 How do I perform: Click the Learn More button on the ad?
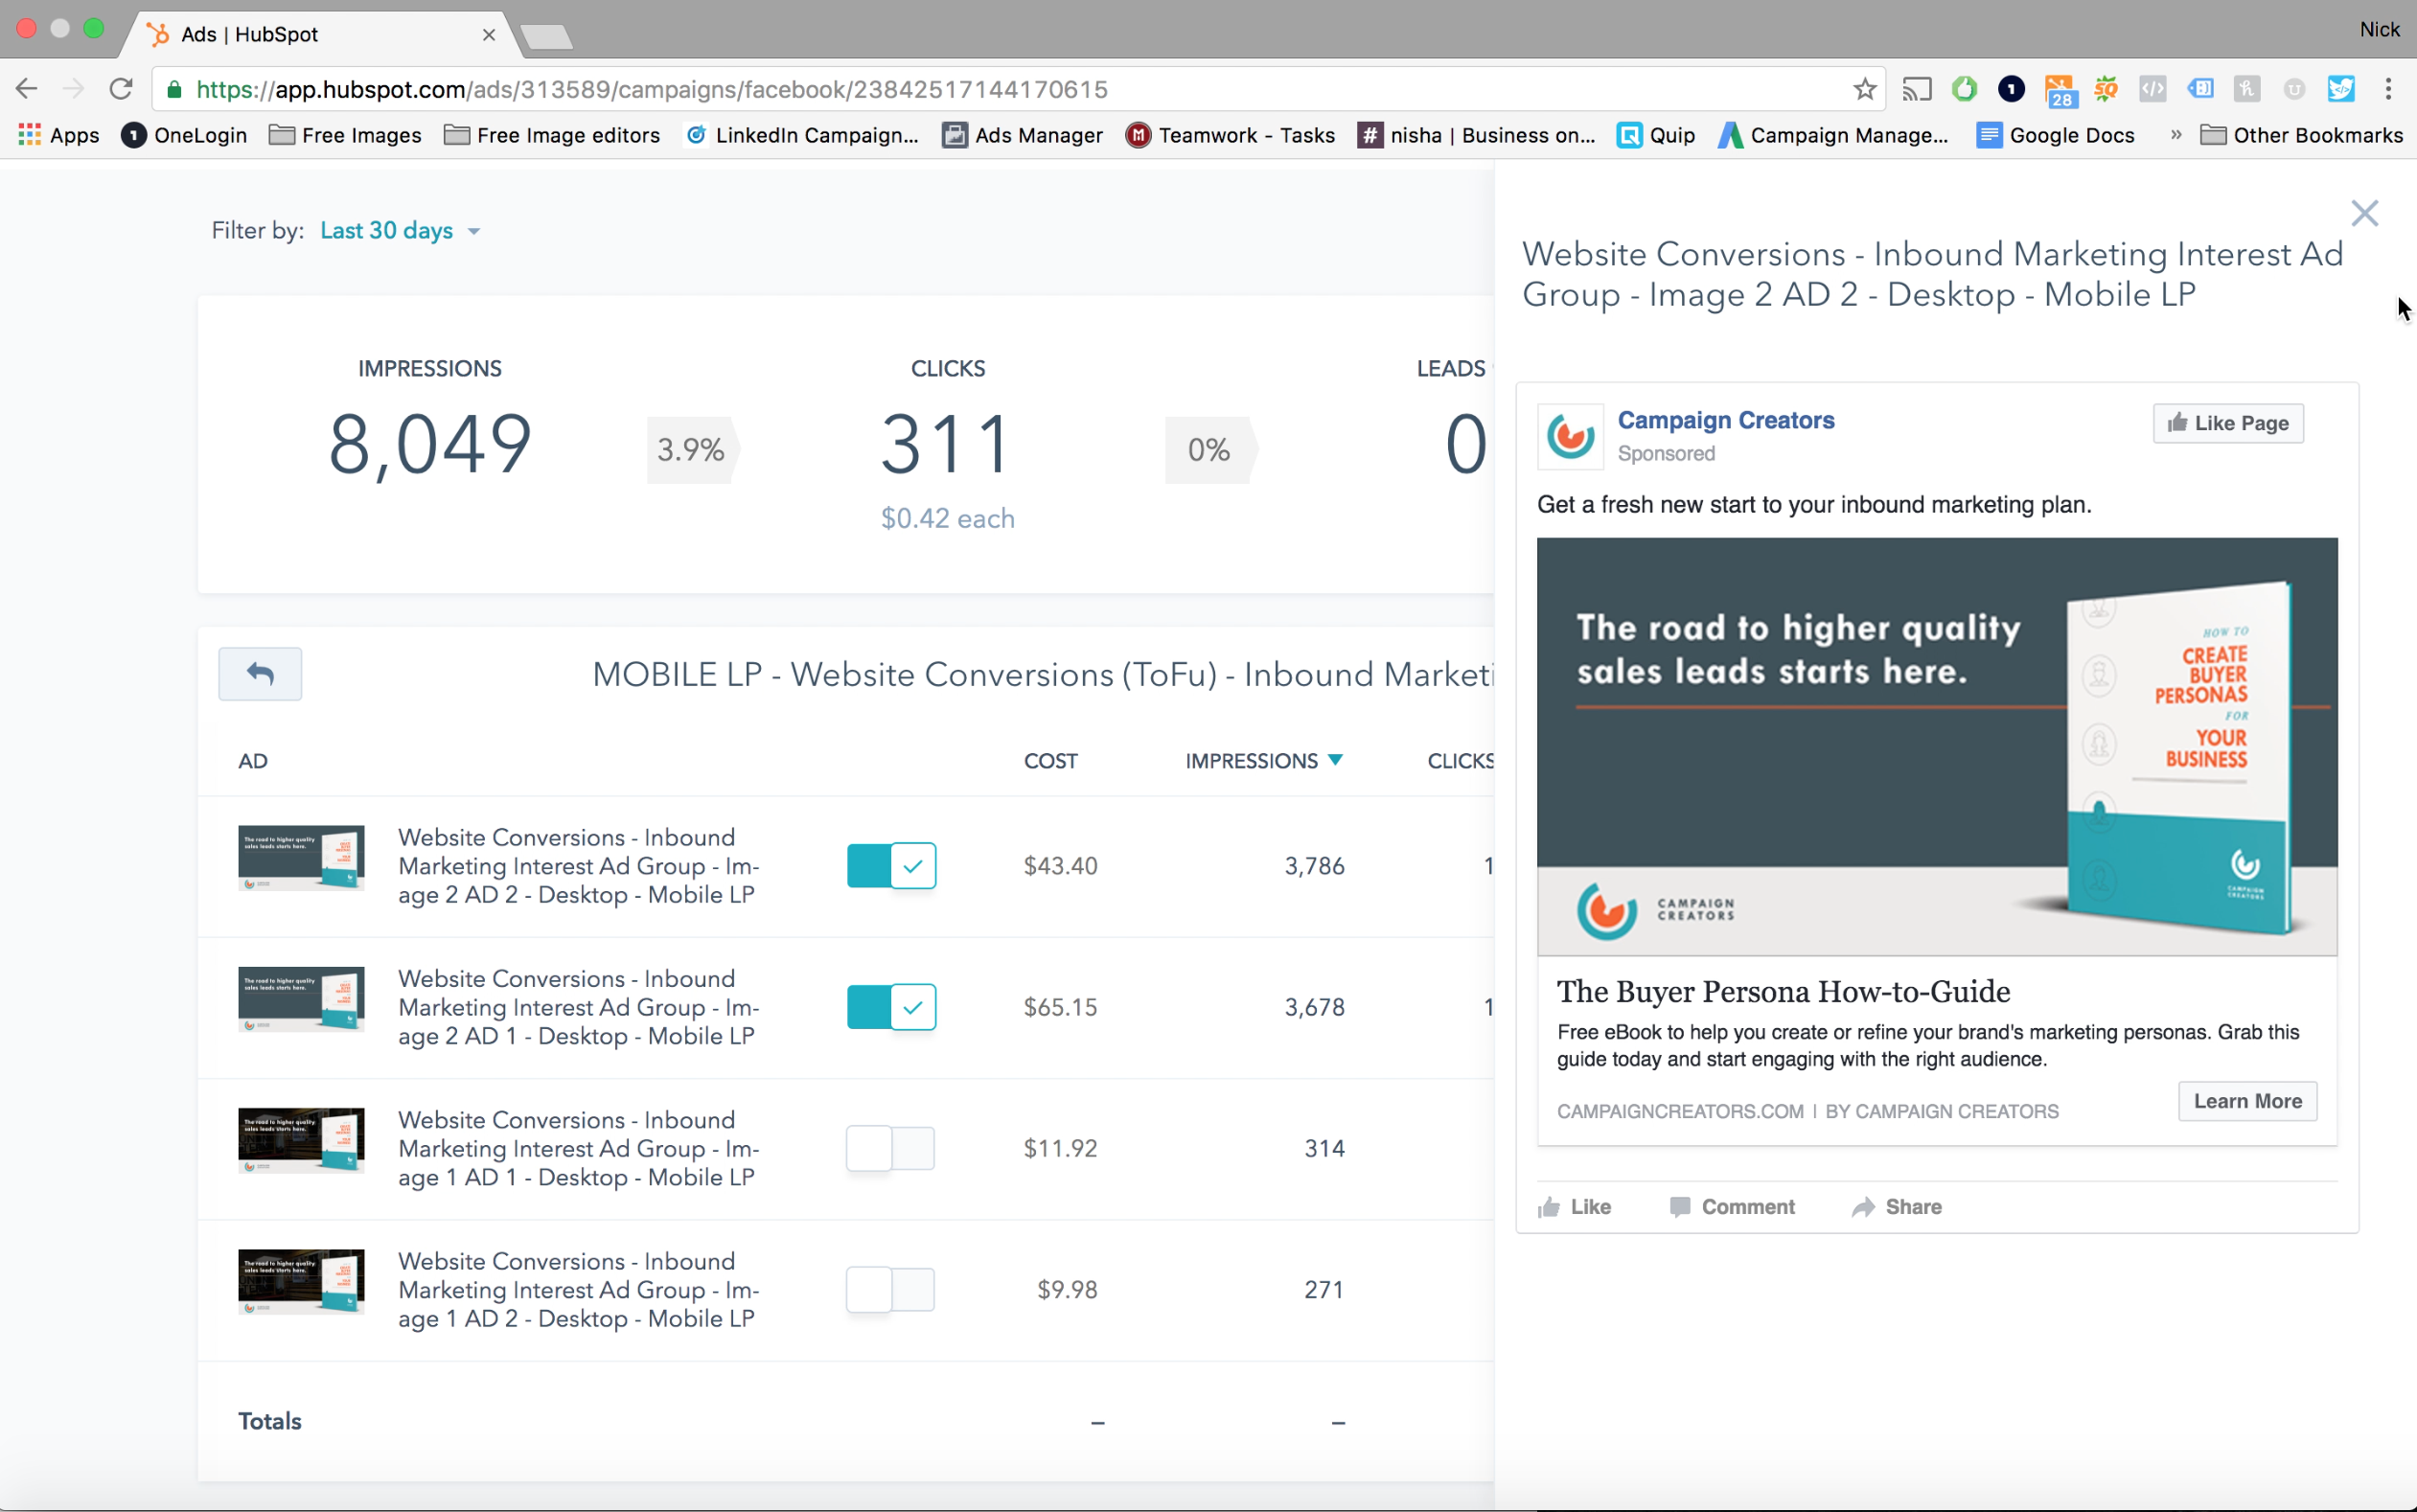pyautogui.click(x=2245, y=1100)
